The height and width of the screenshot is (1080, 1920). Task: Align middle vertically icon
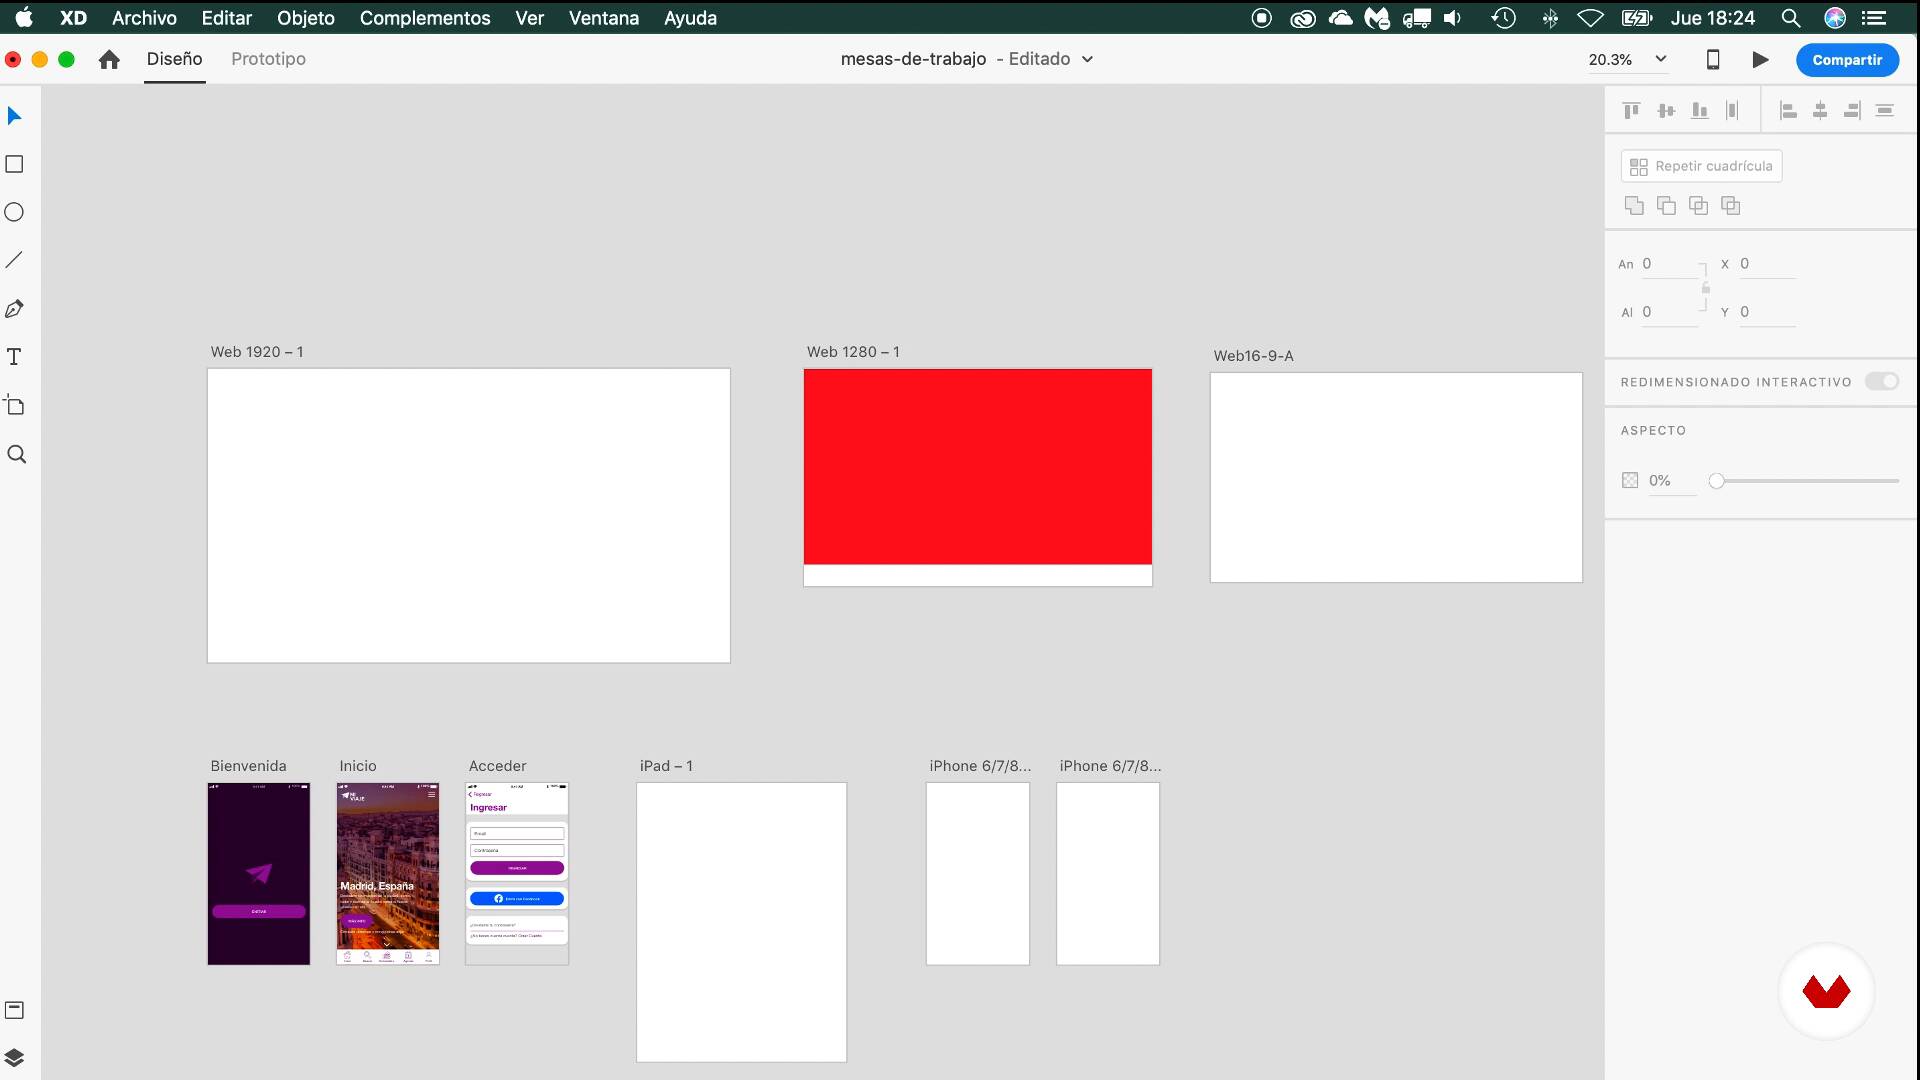[1666, 111]
